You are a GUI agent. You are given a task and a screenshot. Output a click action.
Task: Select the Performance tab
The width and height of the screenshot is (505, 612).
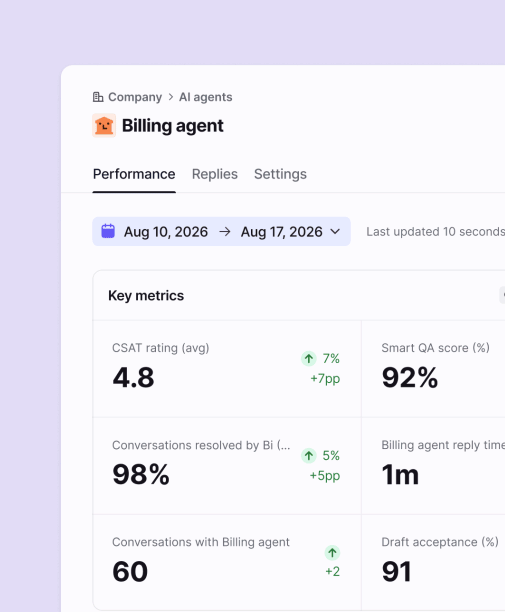tap(134, 174)
